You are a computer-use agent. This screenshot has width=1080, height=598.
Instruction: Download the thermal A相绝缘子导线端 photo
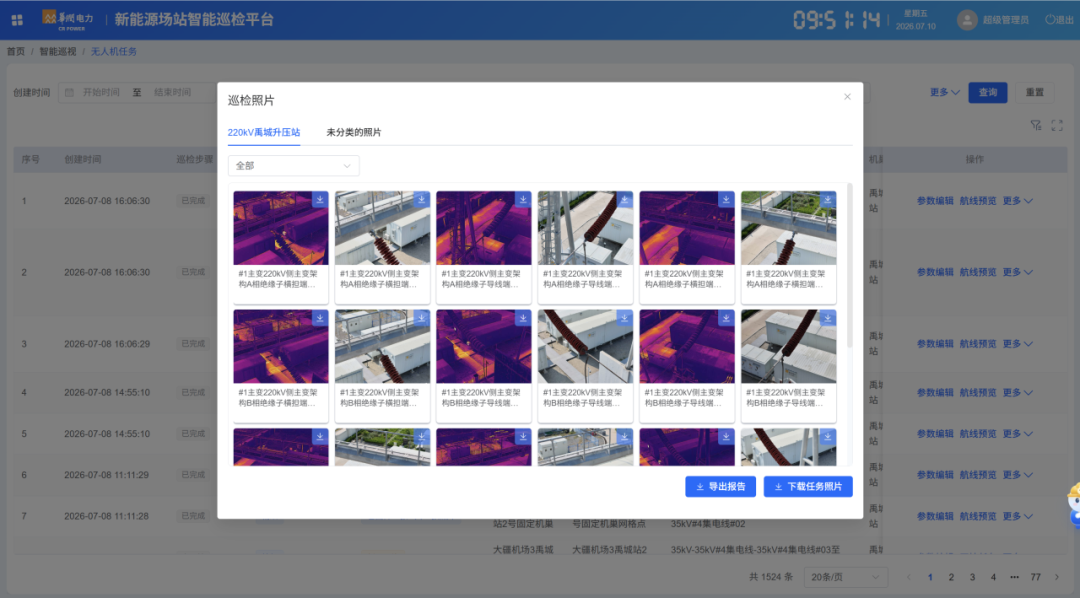tap(523, 199)
